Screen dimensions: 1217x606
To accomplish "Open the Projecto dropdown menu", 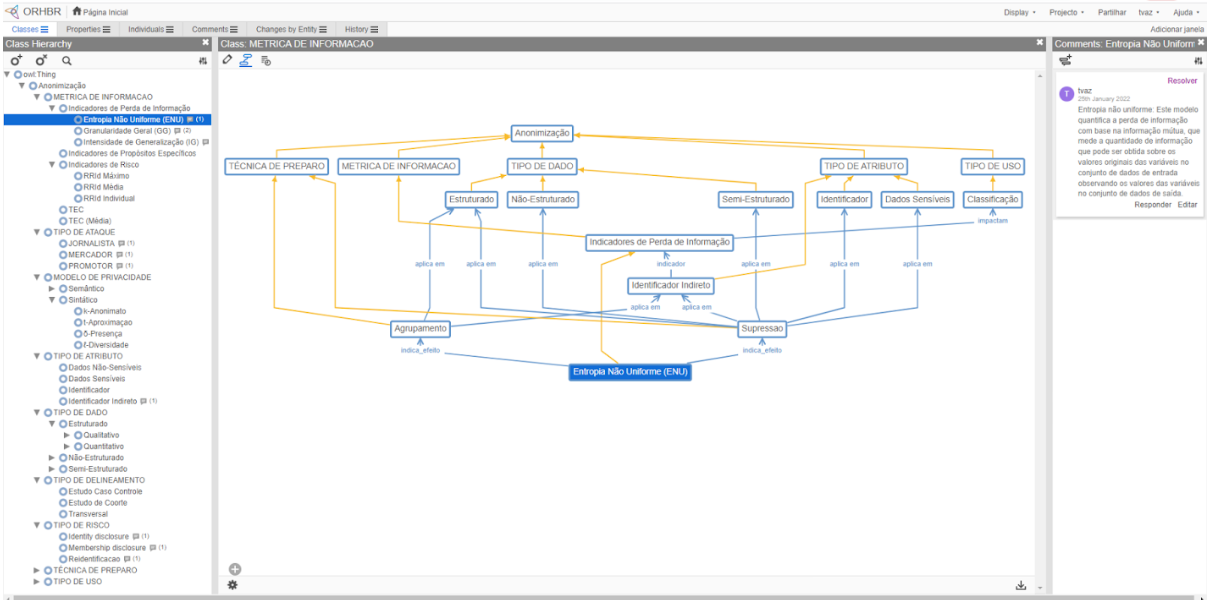I will click(1066, 12).
